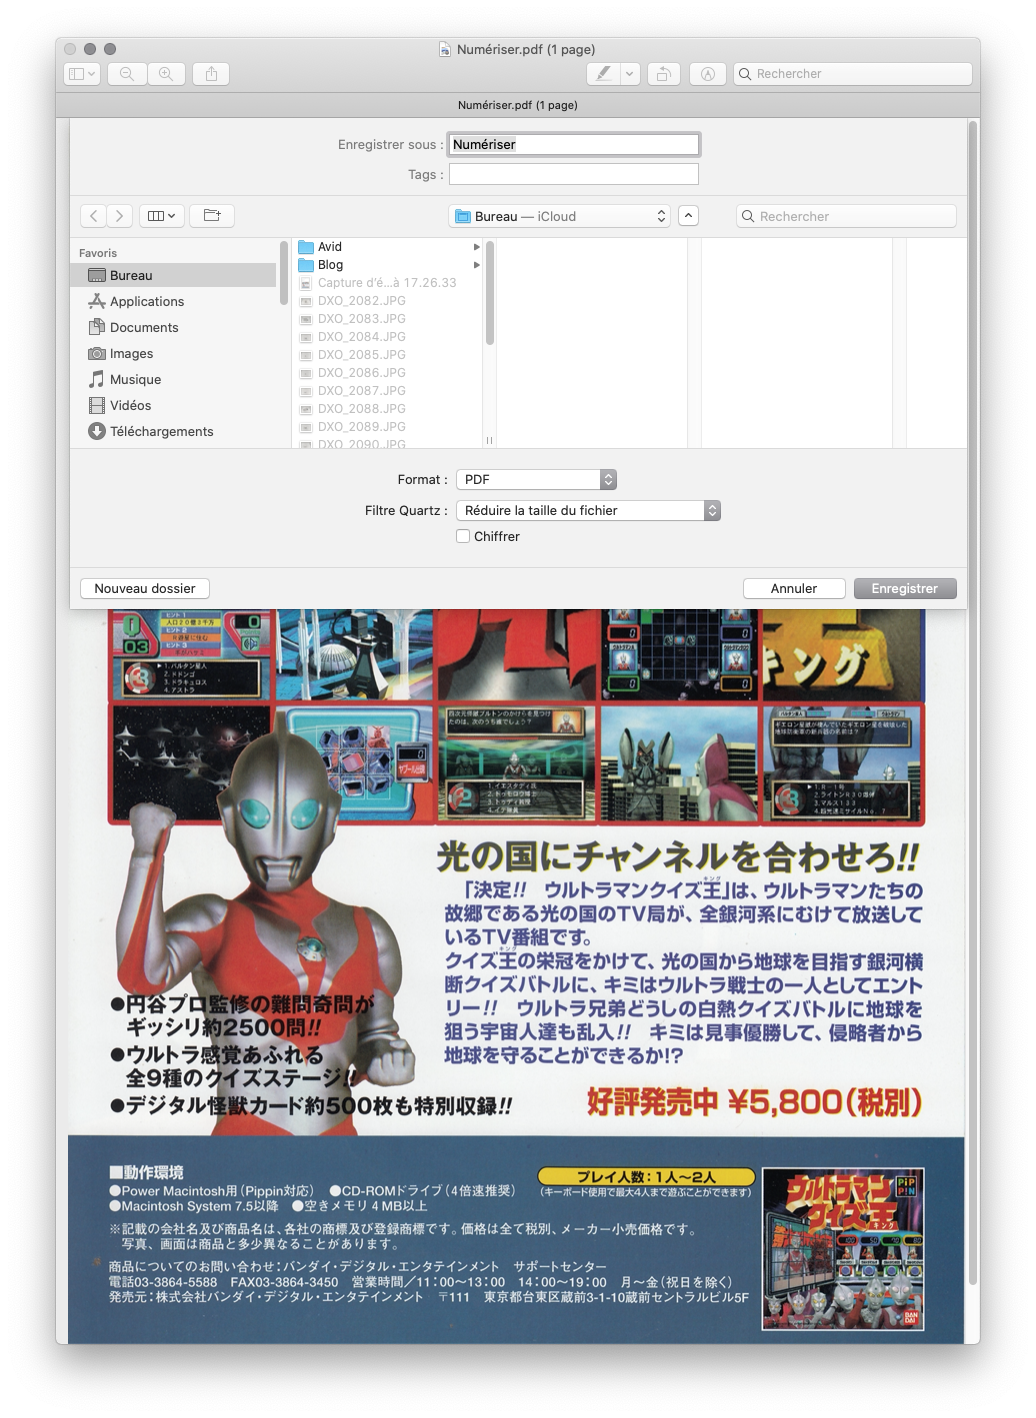
Task: Click the highlight pen tool icon
Action: coord(603,74)
